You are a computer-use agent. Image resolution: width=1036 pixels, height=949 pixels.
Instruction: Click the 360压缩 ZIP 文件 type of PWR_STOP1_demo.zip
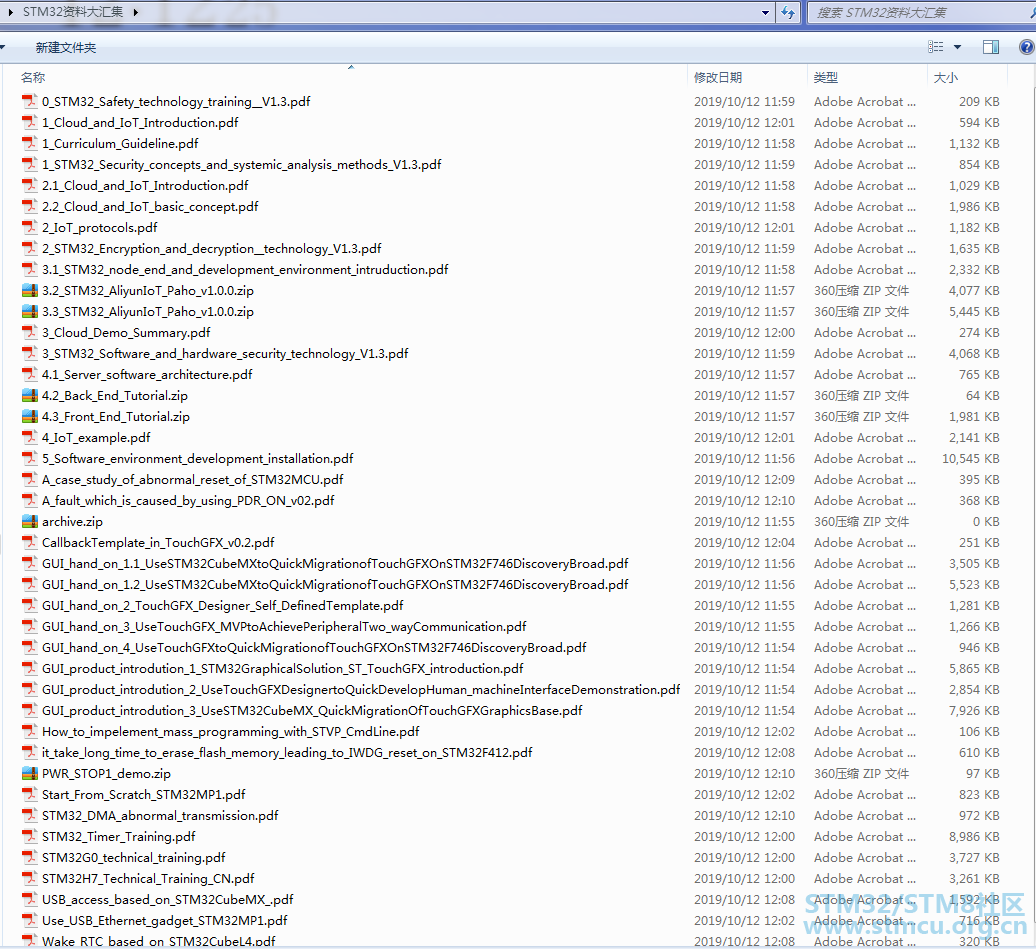(x=862, y=774)
